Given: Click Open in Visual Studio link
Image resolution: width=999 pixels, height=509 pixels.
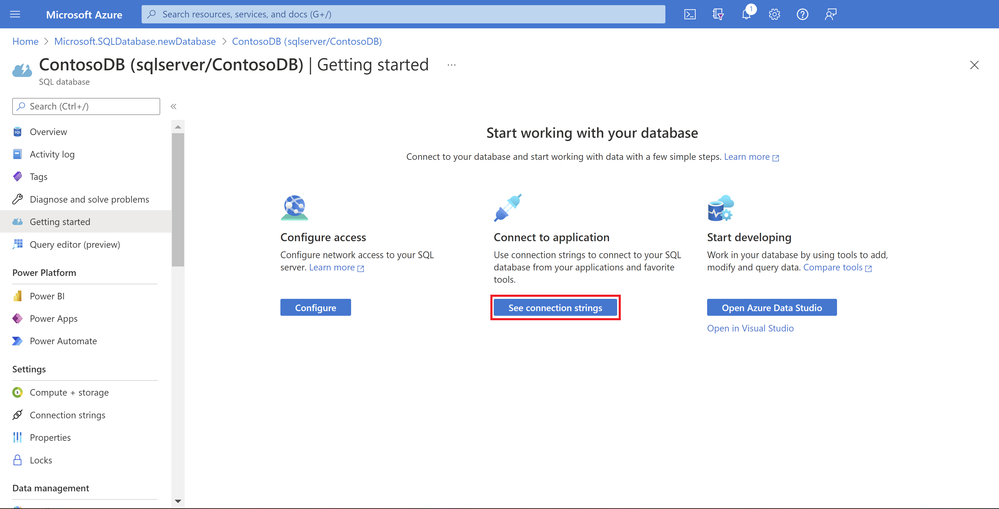Looking at the screenshot, I should click(751, 328).
